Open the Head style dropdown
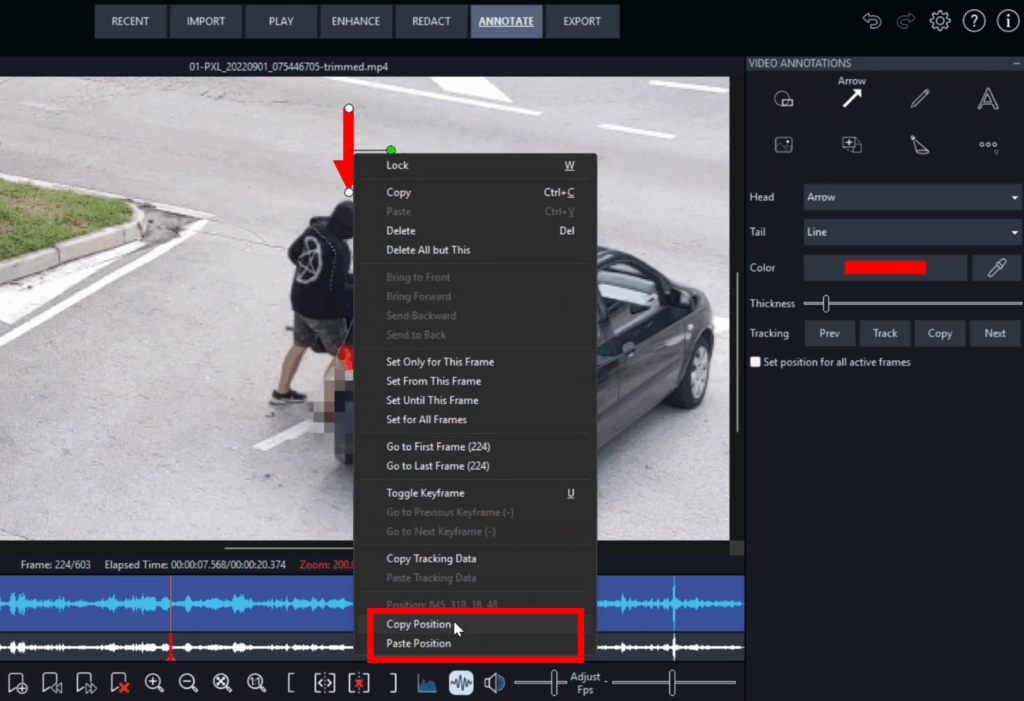1024x701 pixels. point(912,197)
